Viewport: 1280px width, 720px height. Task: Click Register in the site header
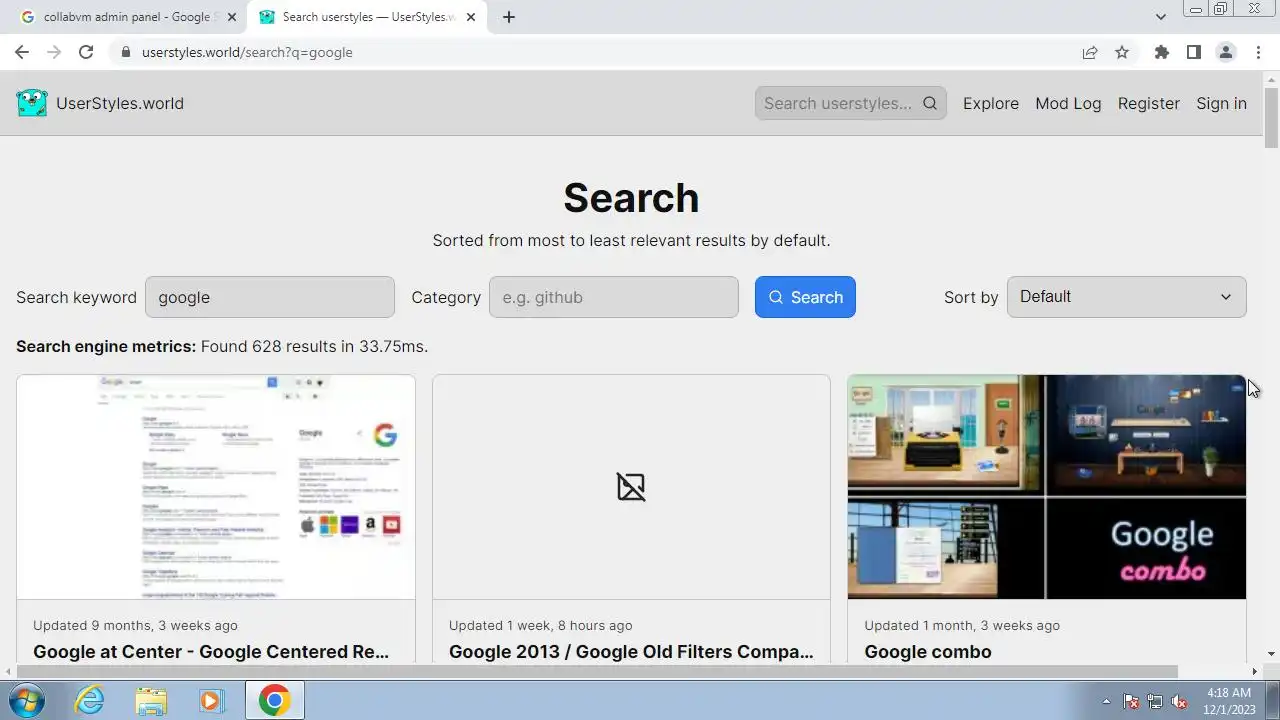[x=1148, y=103]
